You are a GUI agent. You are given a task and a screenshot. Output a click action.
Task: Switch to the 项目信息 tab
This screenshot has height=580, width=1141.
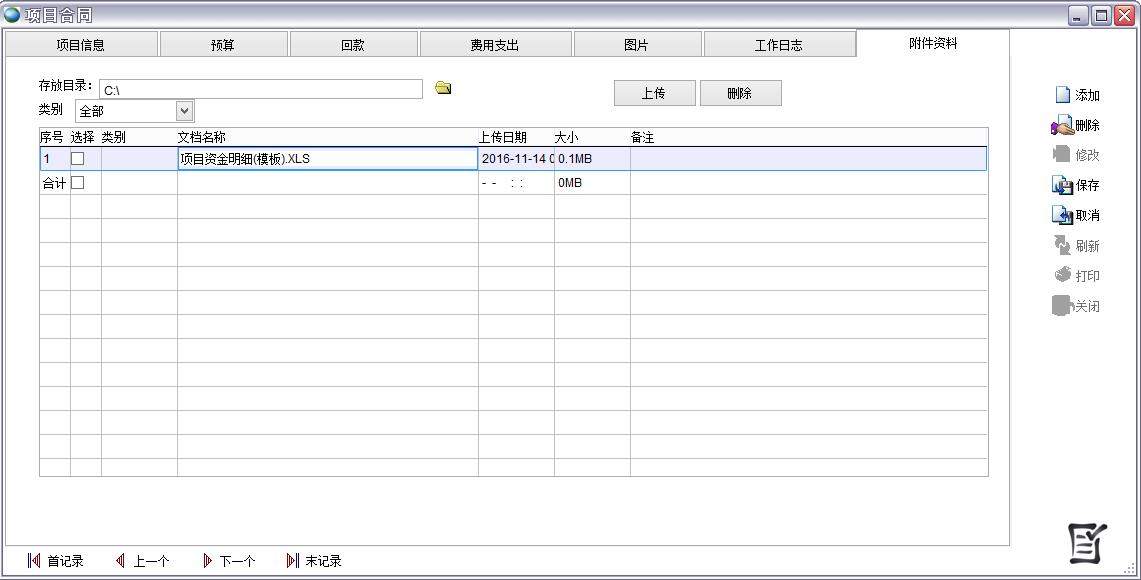tap(81, 43)
